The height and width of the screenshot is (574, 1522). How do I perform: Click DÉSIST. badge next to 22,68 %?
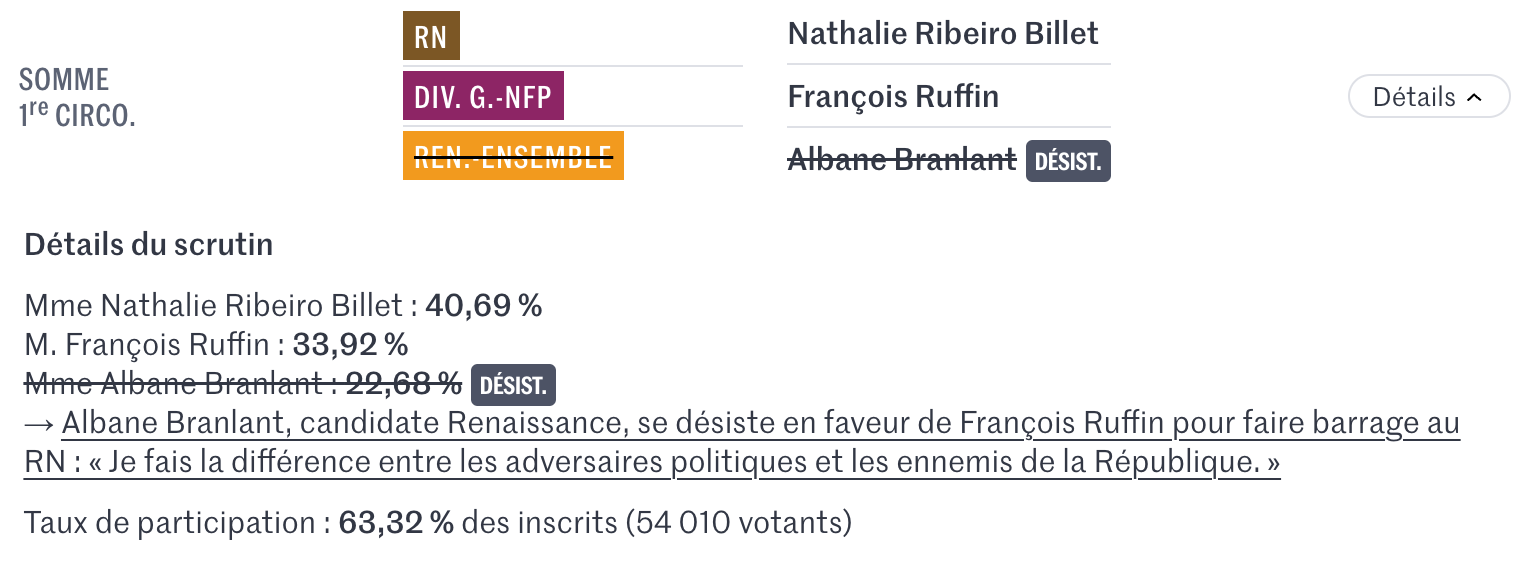coord(513,385)
